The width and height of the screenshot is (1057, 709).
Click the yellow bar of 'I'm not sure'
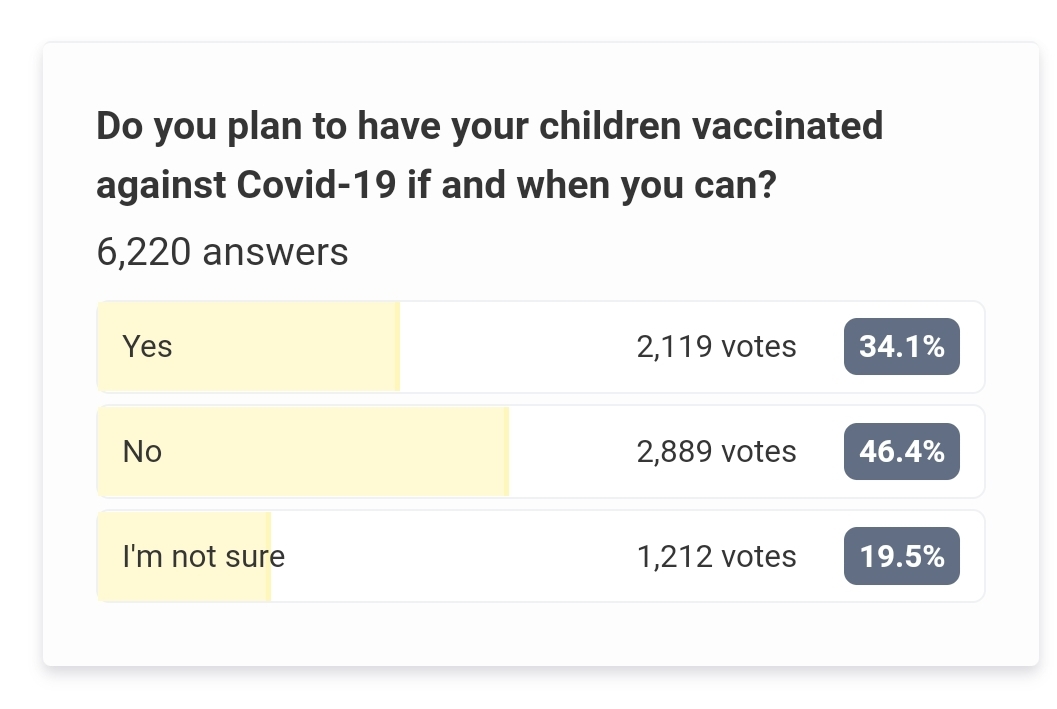coord(184,557)
